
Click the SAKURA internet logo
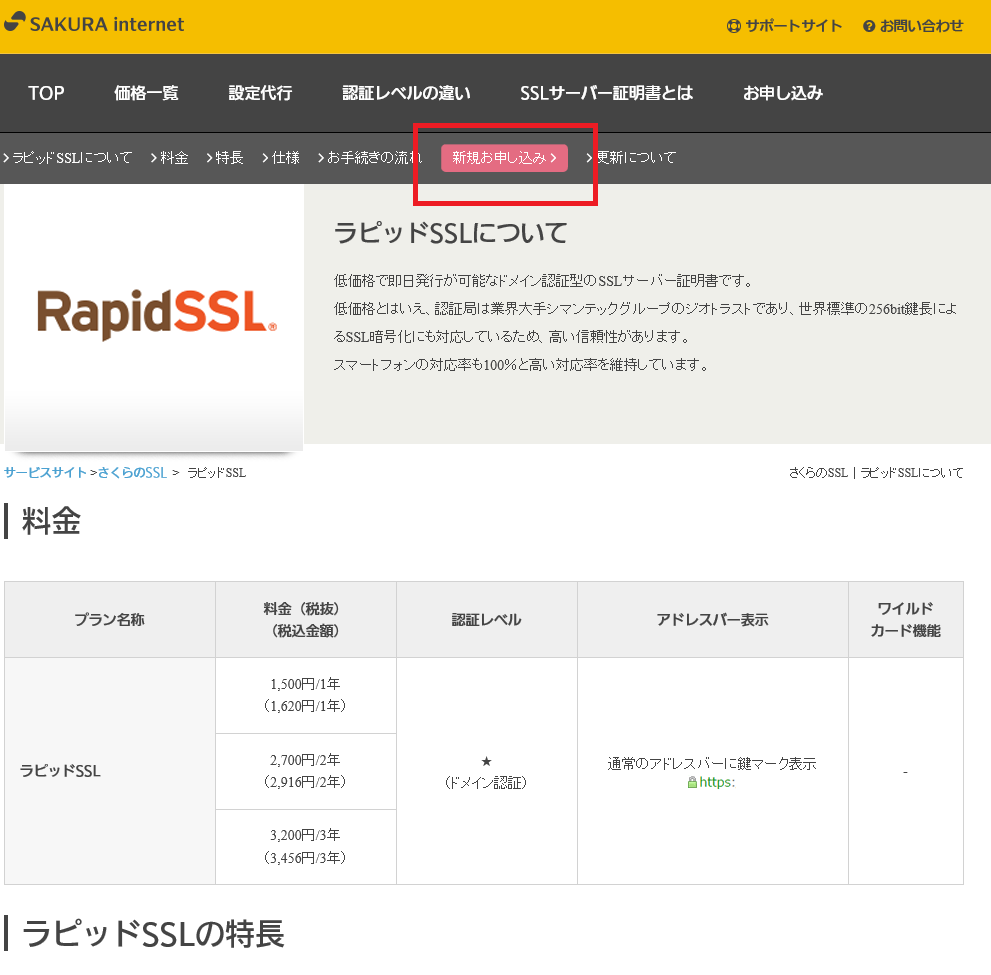pos(94,23)
